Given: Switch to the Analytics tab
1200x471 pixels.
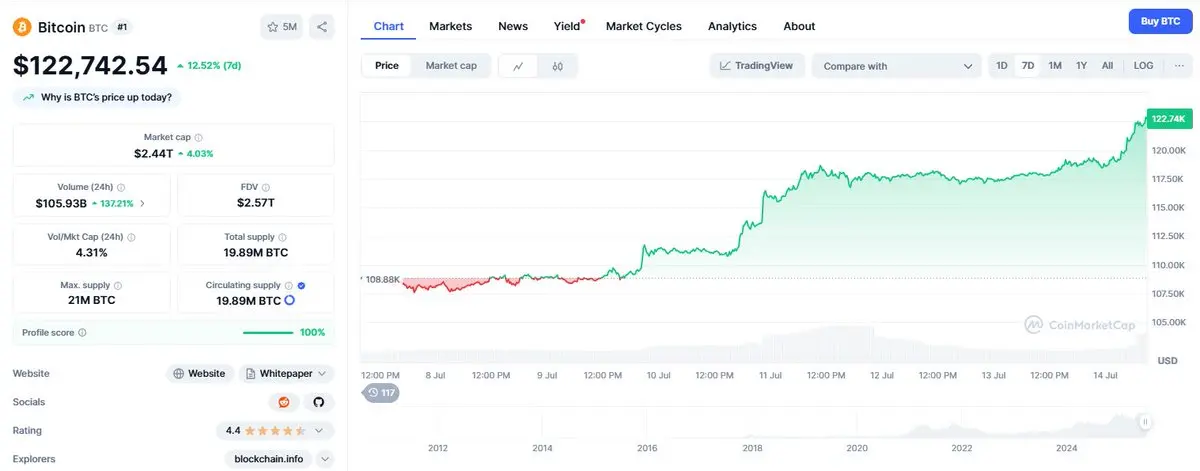Looking at the screenshot, I should click(x=732, y=26).
